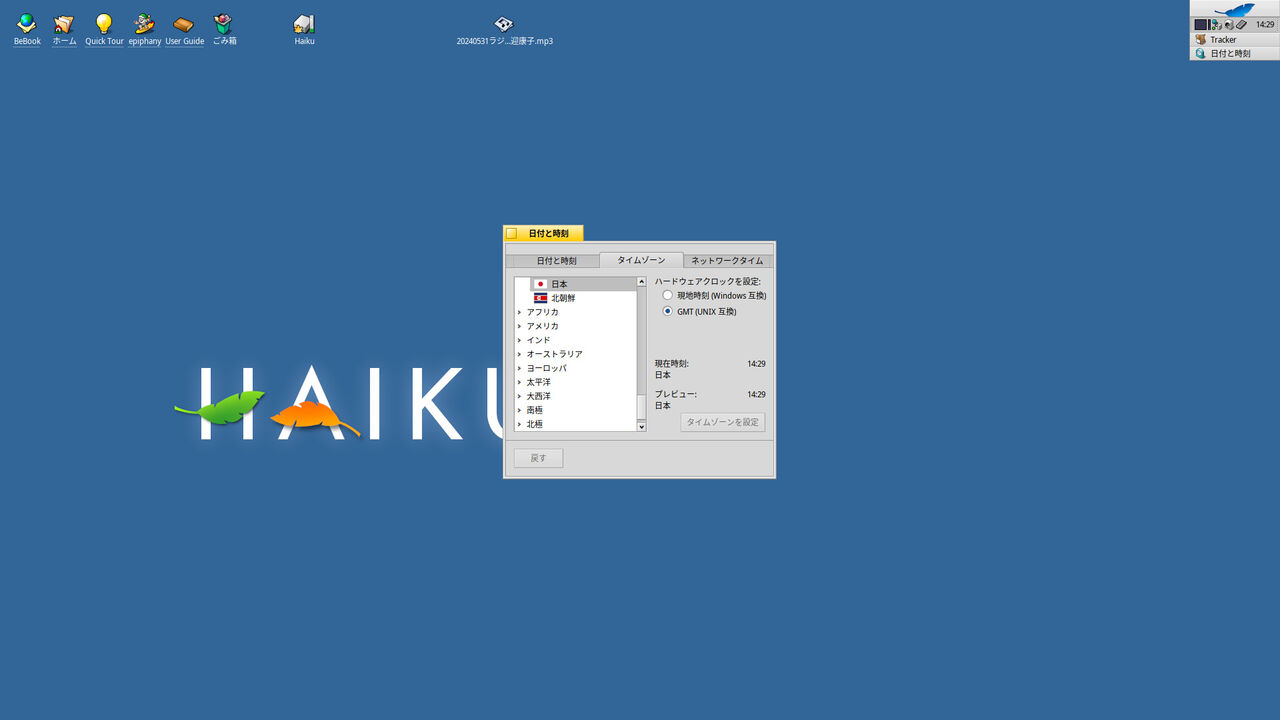
Task: Open the ネットワークタイム tab
Action: click(x=727, y=259)
